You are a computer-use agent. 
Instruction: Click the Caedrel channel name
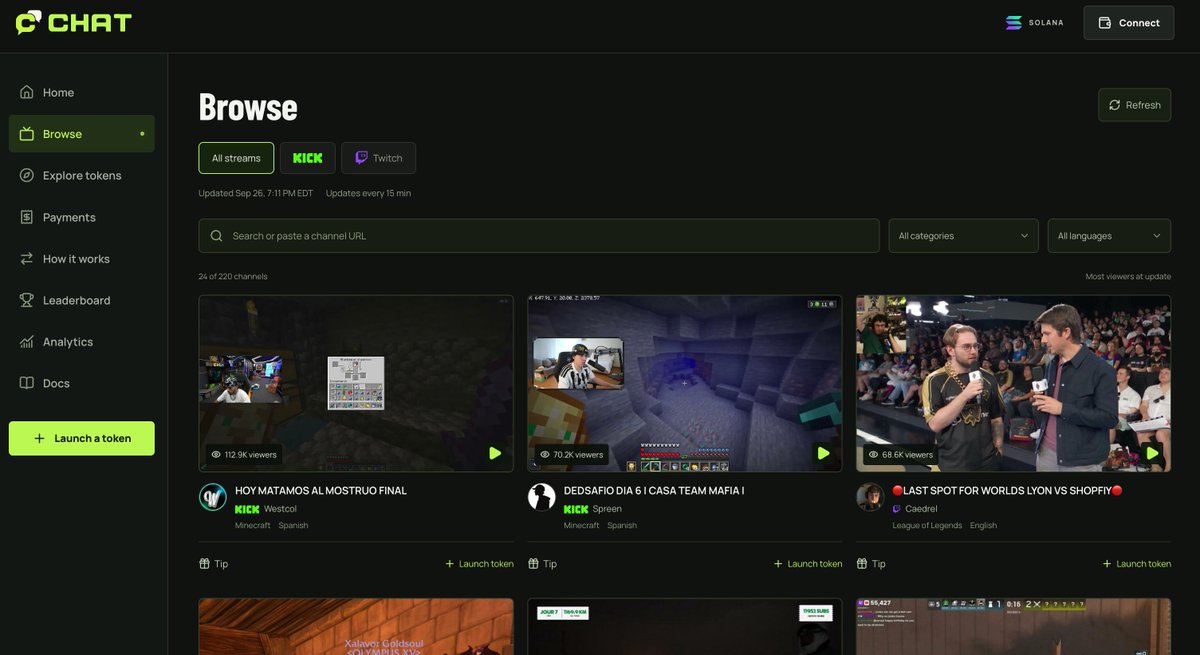[x=922, y=509]
